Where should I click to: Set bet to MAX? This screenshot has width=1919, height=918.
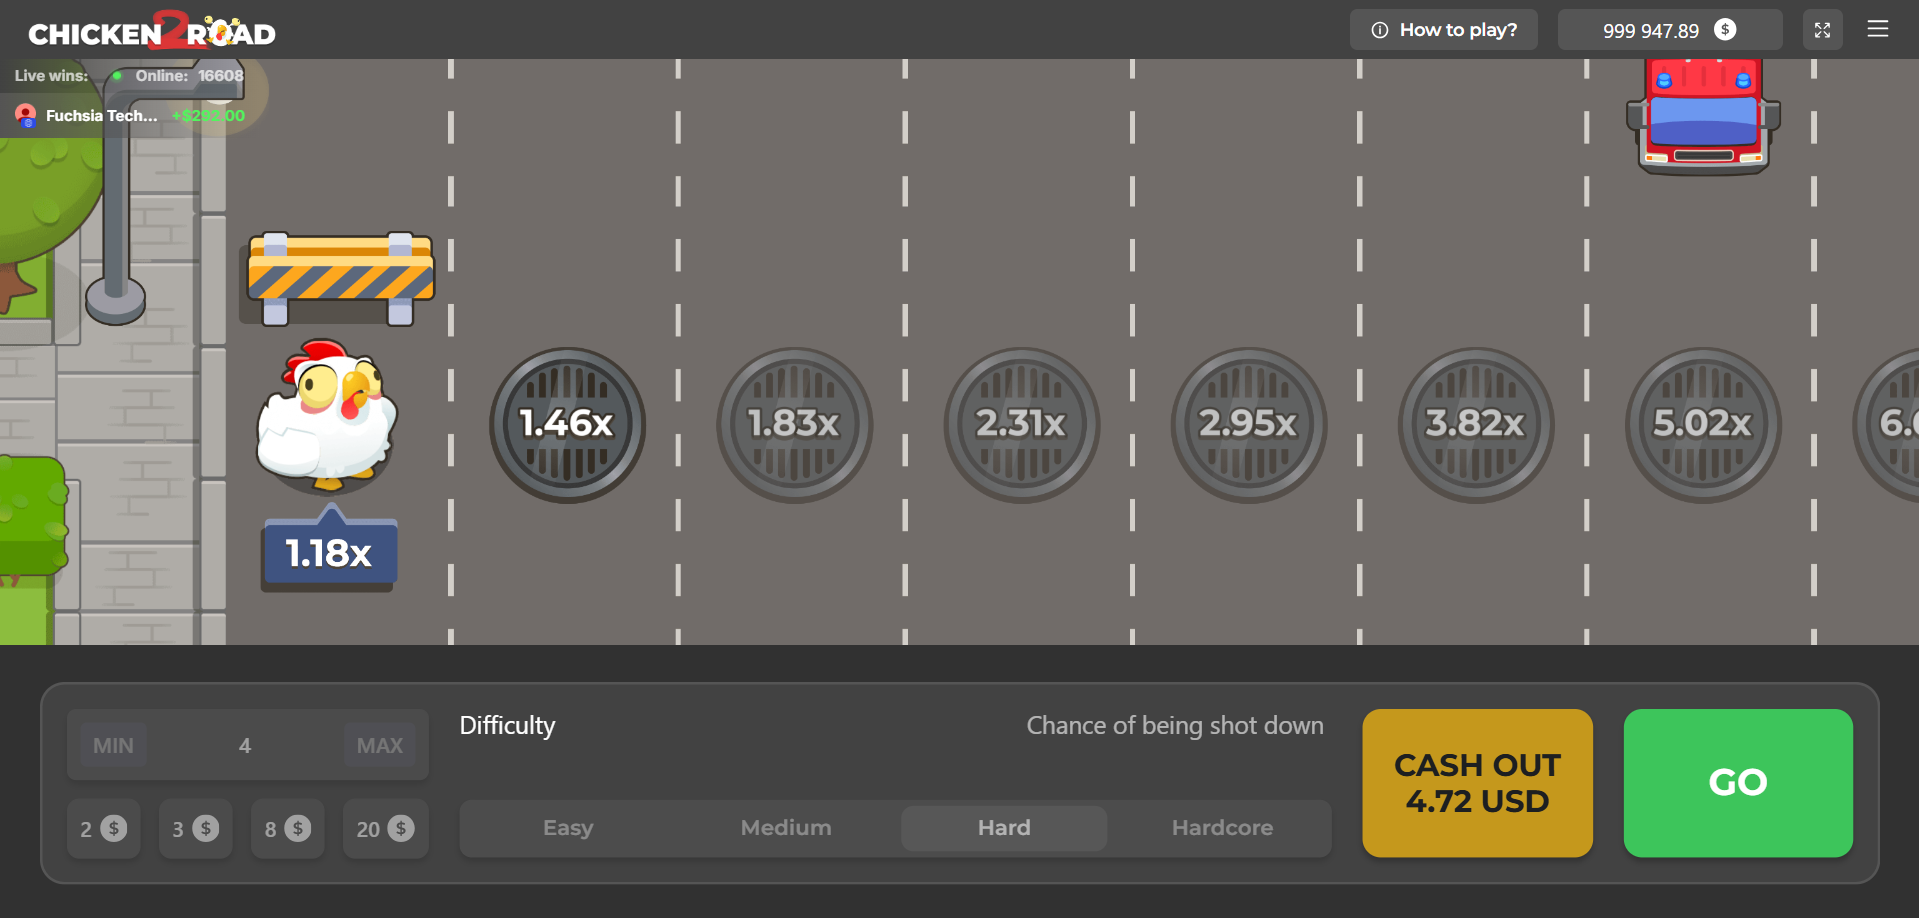pyautogui.click(x=379, y=745)
